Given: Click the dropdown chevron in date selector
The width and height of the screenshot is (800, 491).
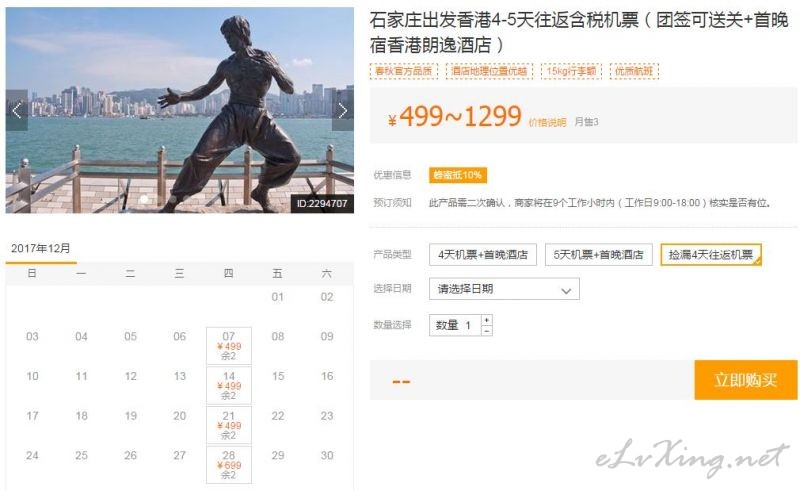Looking at the screenshot, I should 566,290.
